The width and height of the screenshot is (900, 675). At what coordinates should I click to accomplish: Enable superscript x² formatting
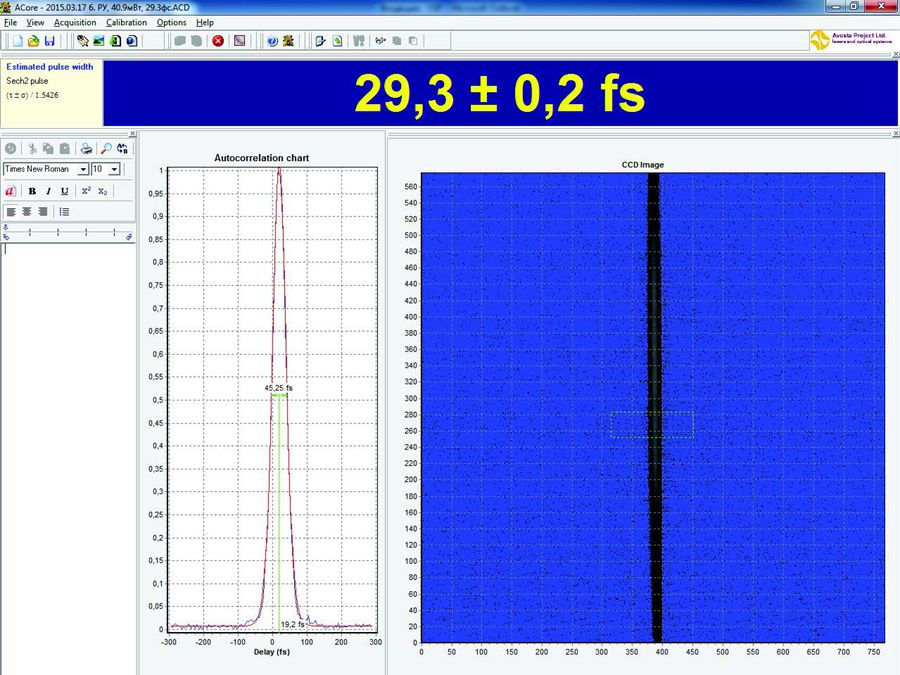(x=86, y=191)
